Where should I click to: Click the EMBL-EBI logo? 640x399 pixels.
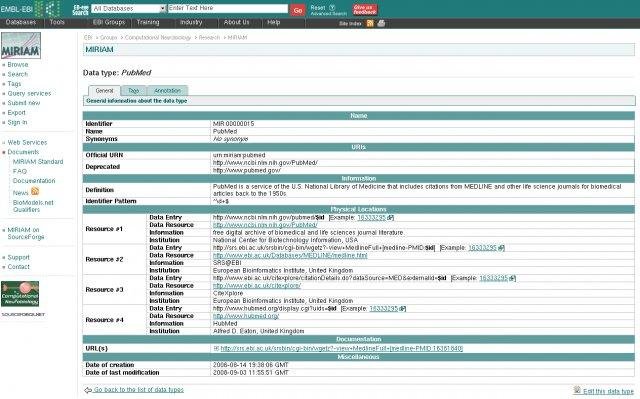click(30, 9)
